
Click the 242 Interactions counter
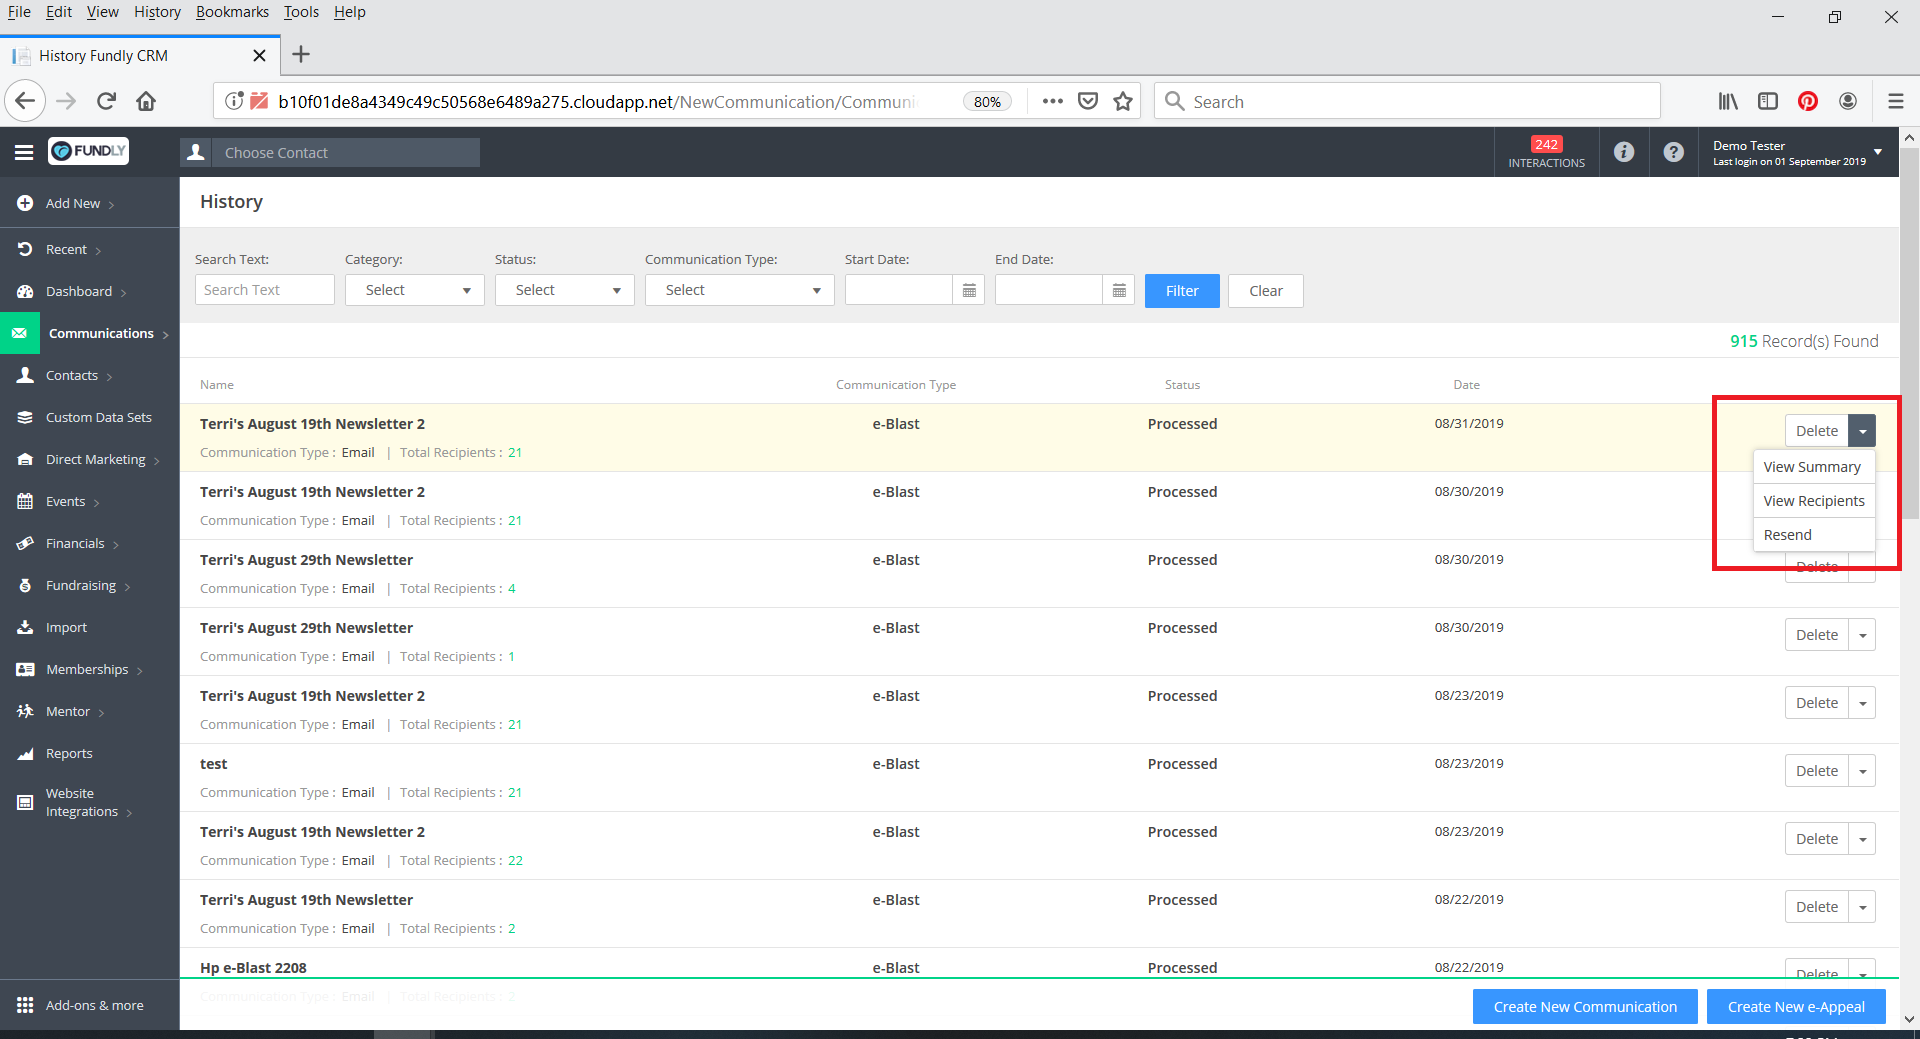[1546, 152]
